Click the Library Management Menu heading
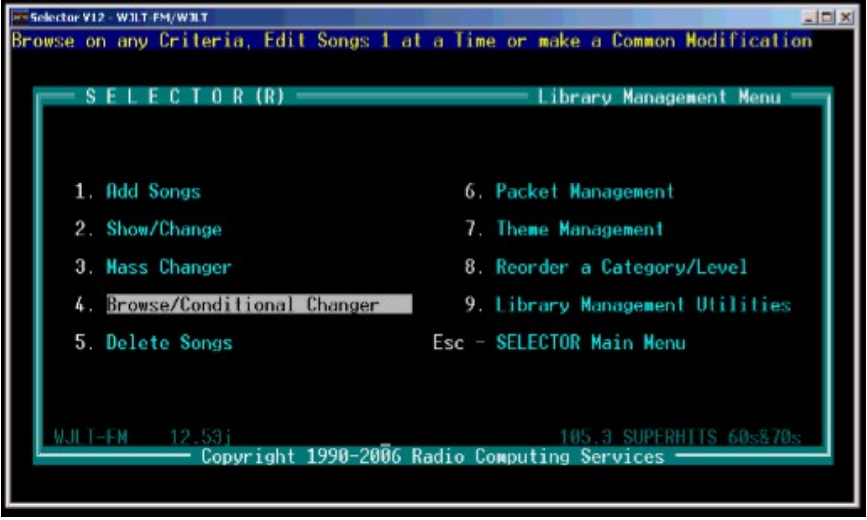Screen dimensions: 867x520 pyautogui.click(x=659, y=98)
